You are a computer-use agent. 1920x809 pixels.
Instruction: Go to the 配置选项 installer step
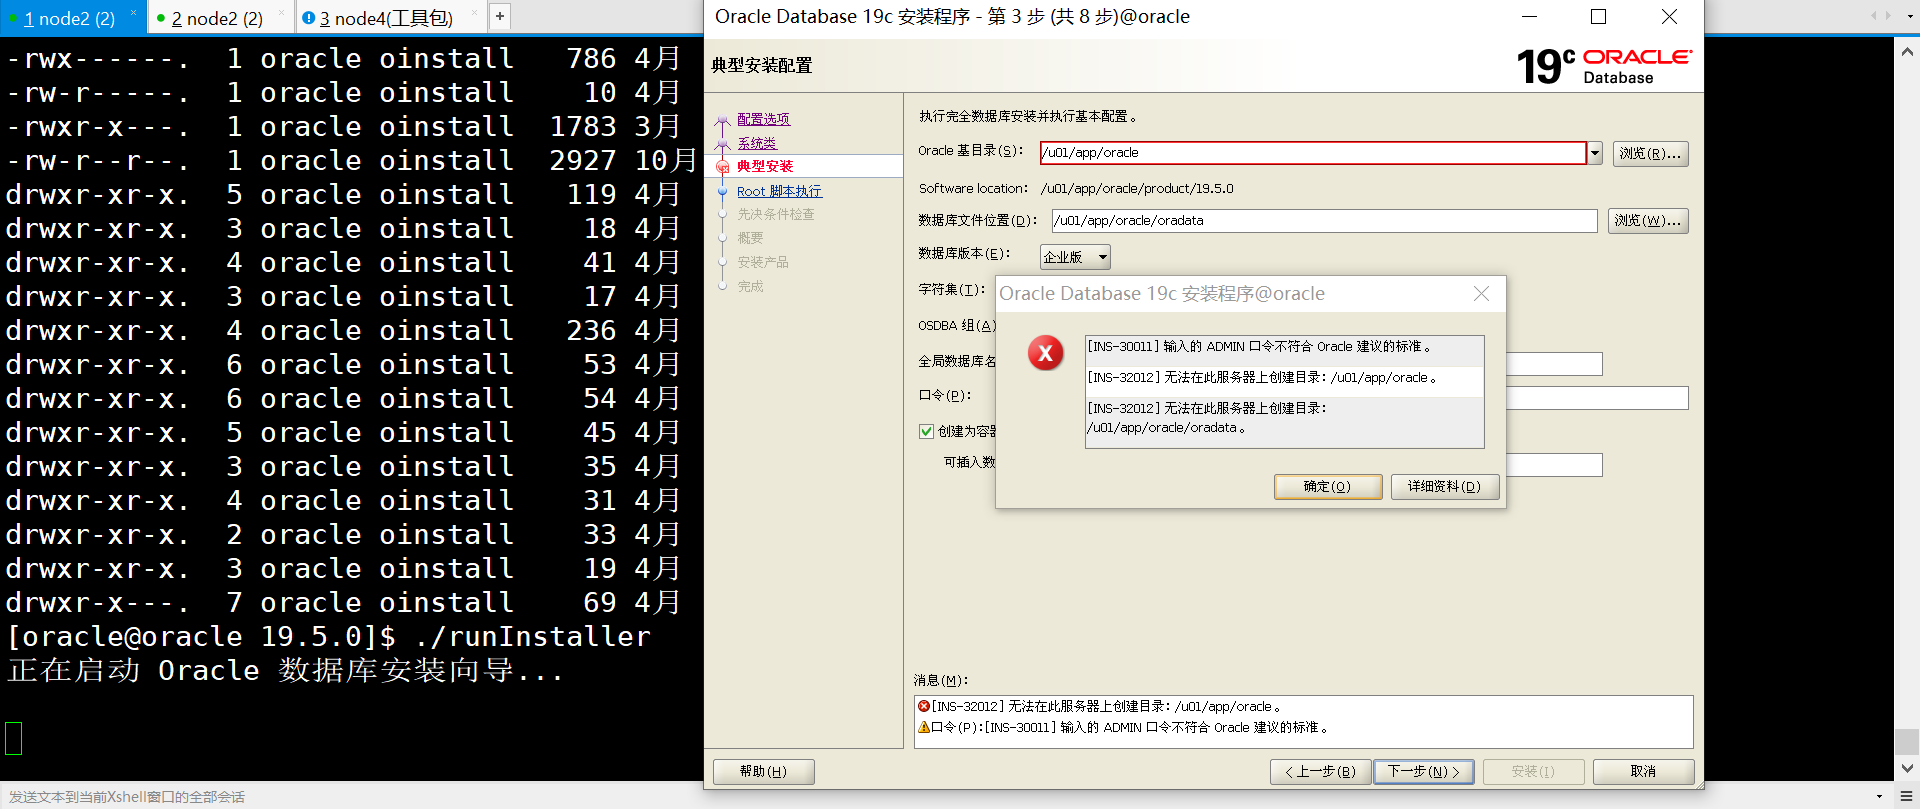764,119
